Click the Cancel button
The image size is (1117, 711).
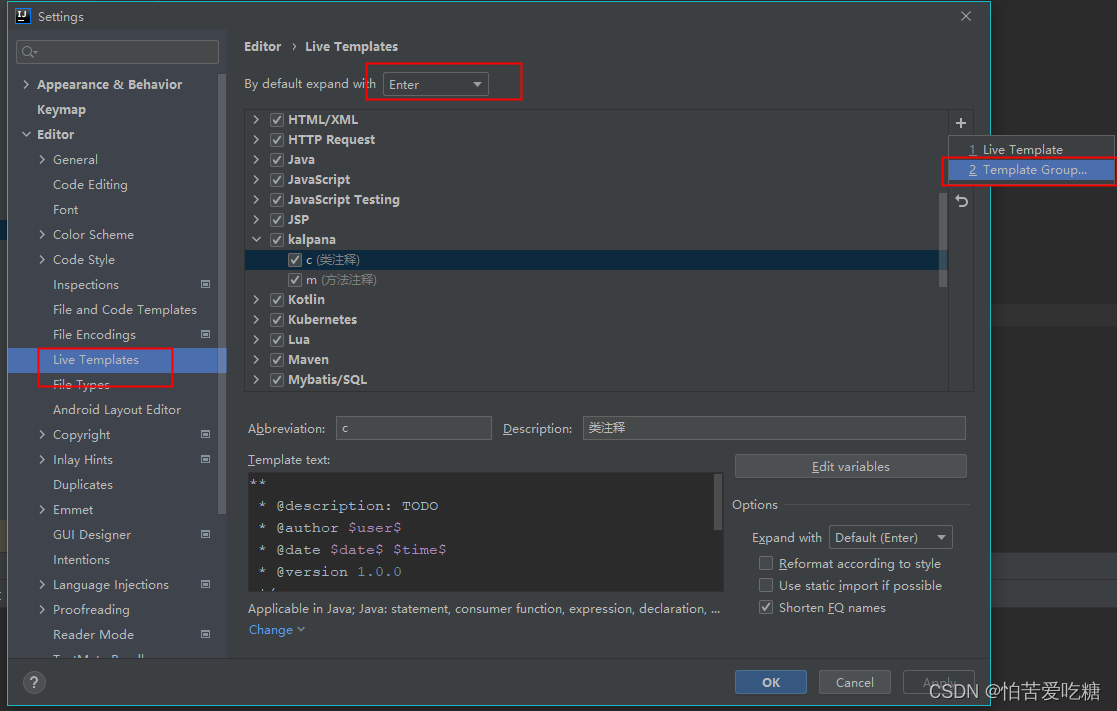pos(855,683)
